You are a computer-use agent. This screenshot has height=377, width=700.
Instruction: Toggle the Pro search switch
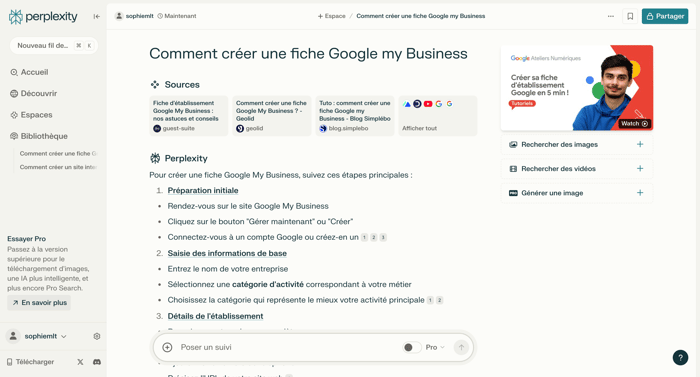[412, 347]
